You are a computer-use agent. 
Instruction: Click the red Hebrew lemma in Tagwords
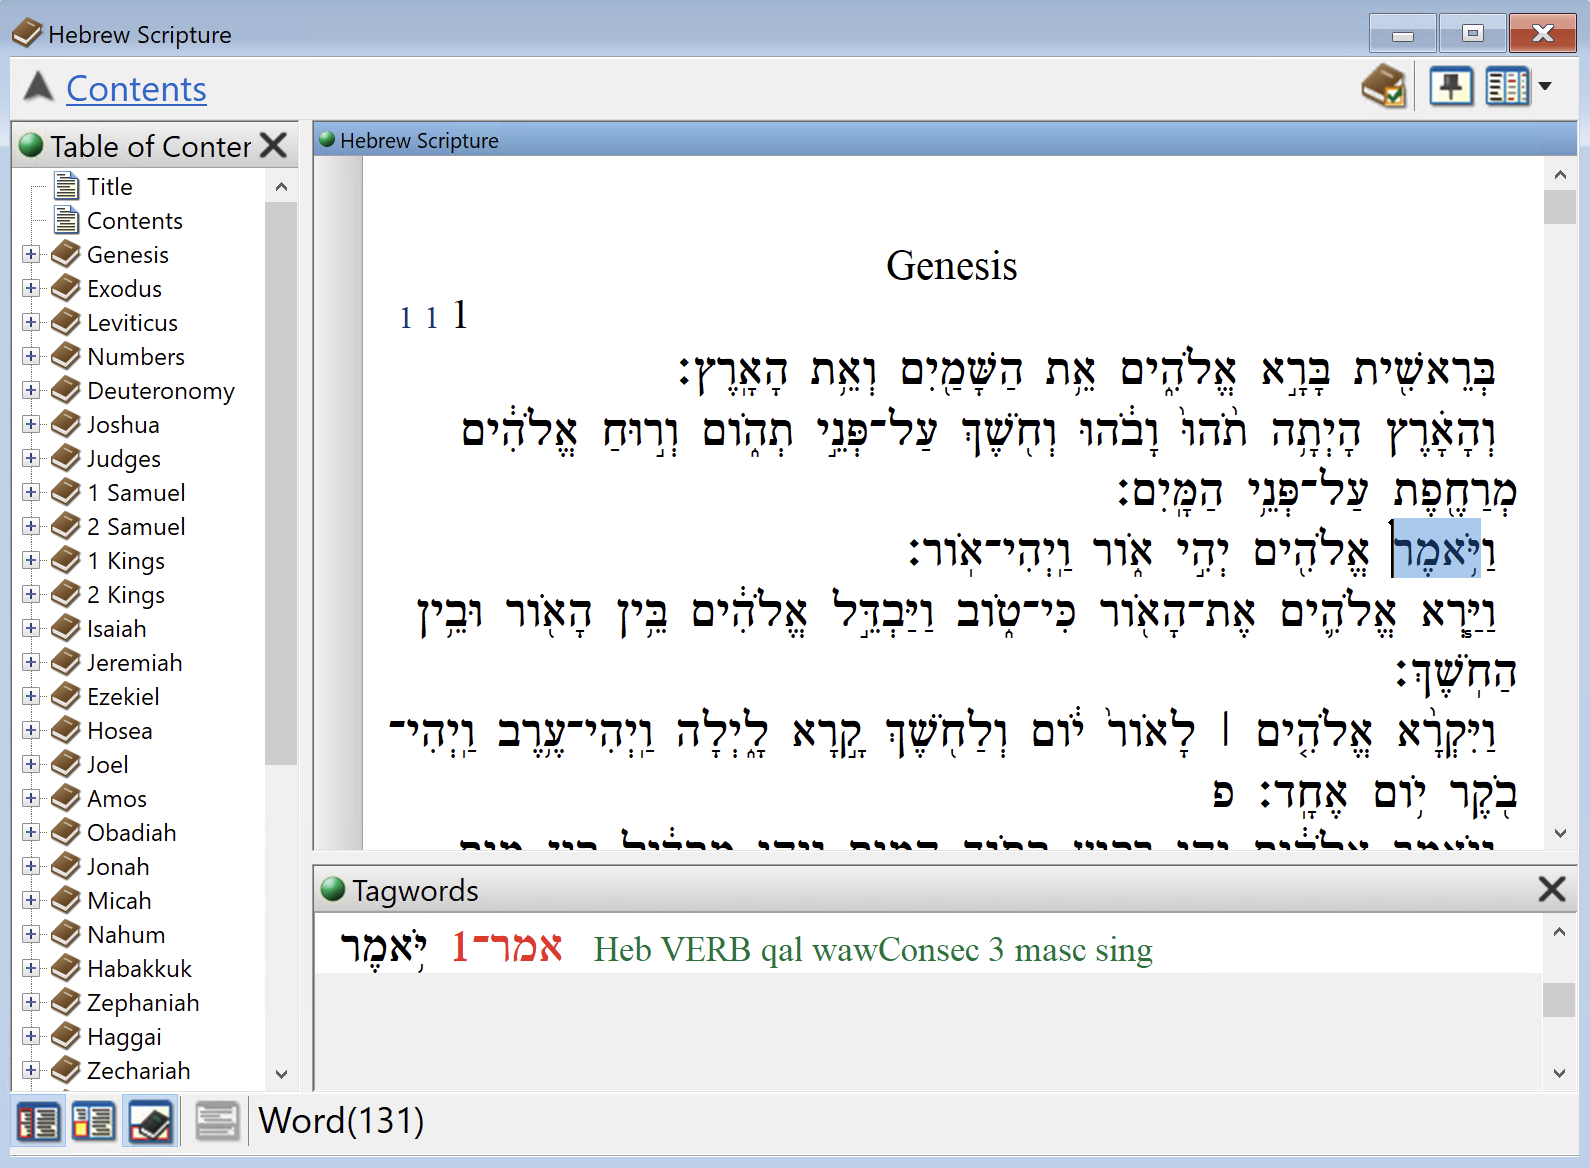tap(507, 948)
